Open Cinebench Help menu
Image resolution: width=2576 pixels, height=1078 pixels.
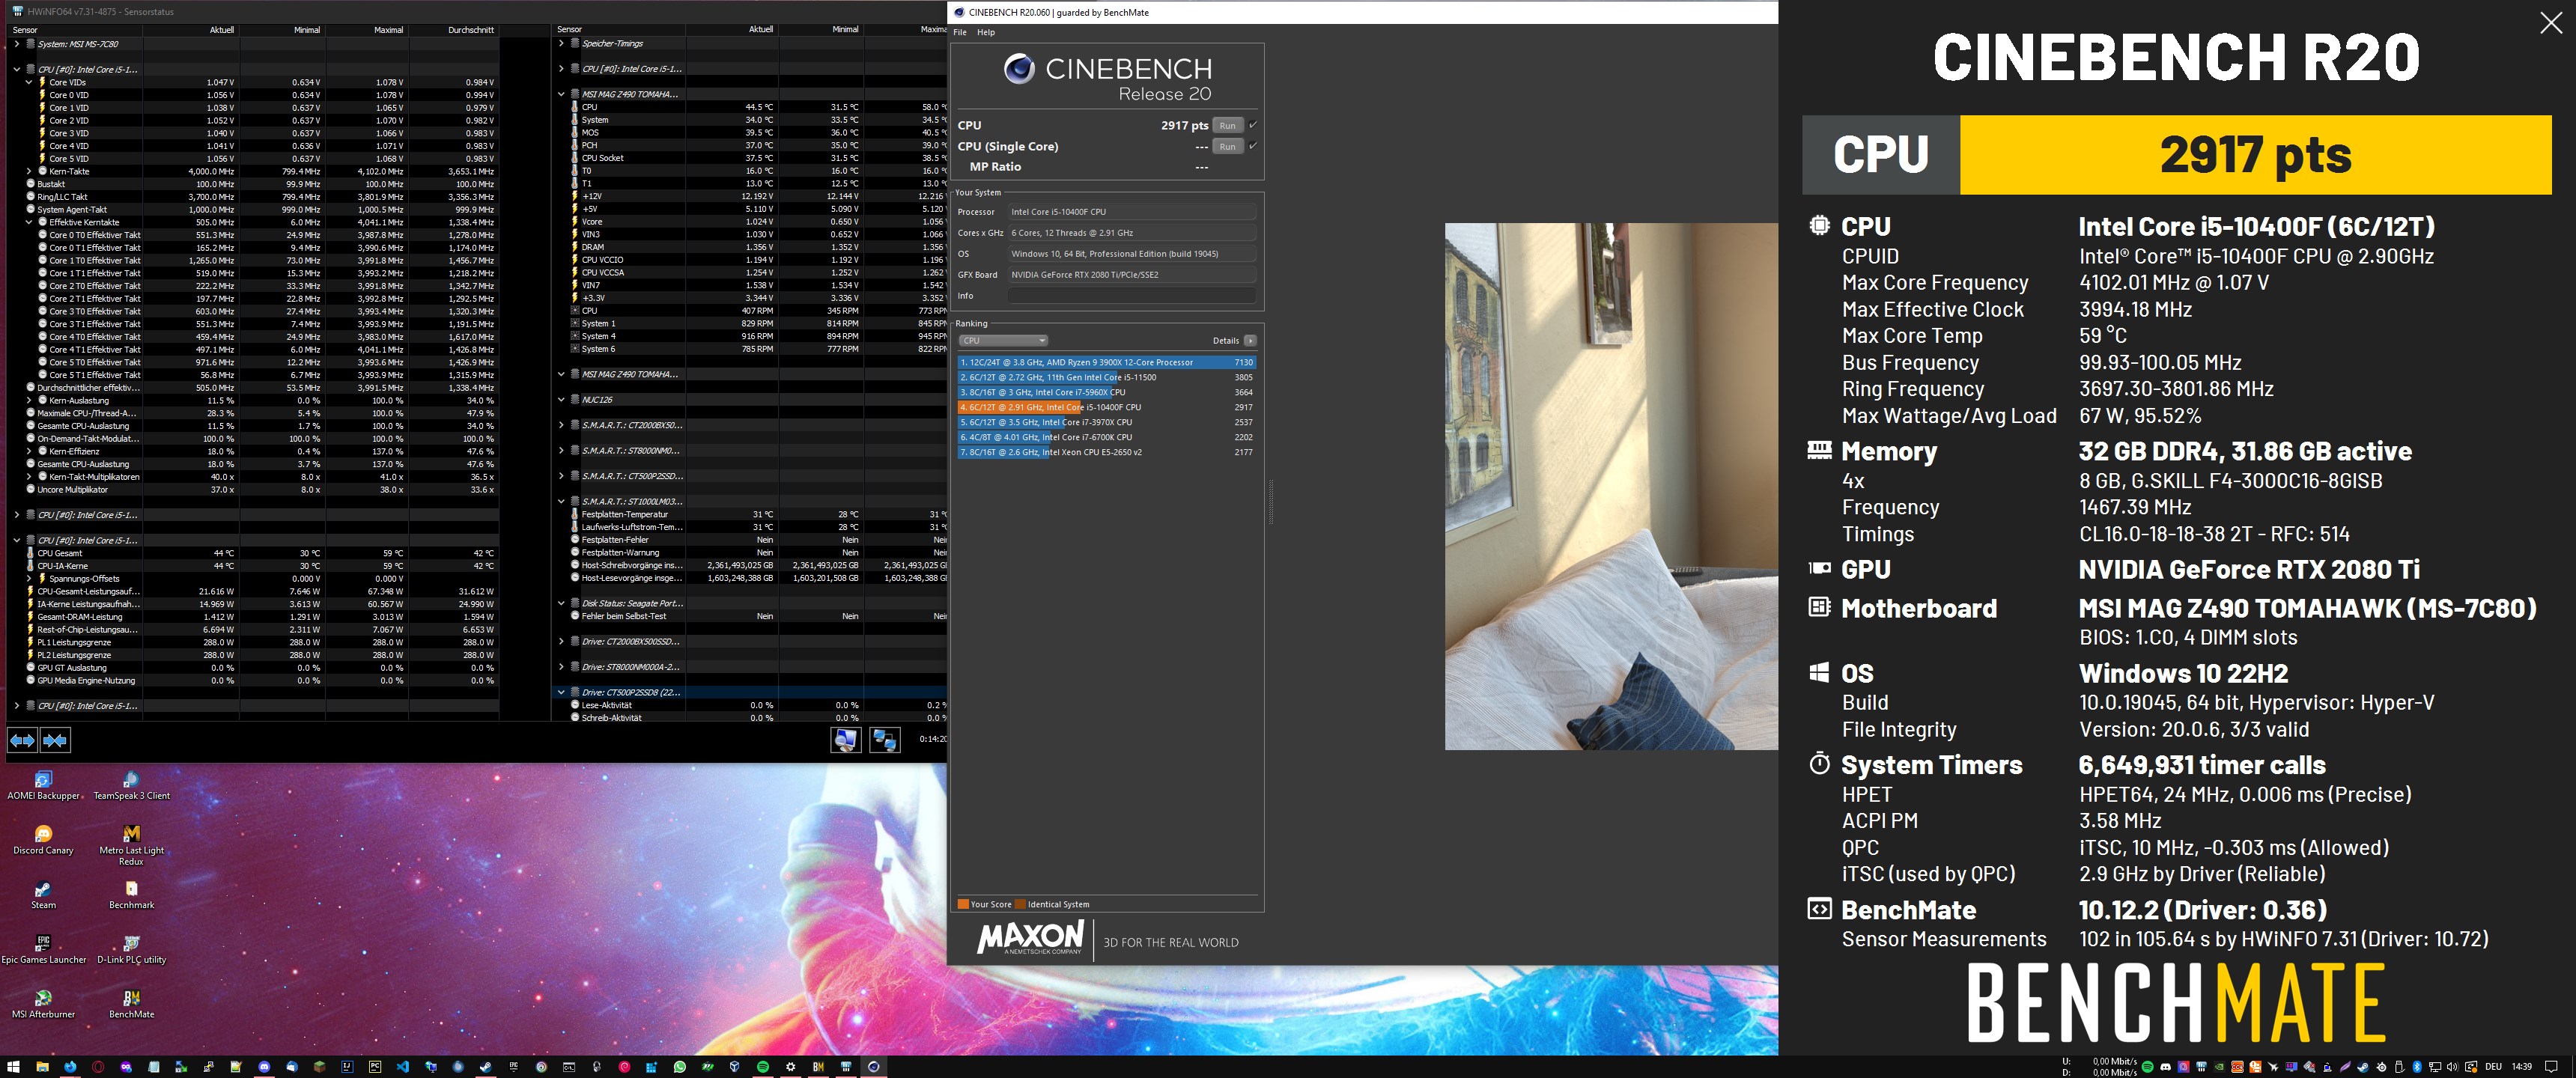tap(986, 32)
